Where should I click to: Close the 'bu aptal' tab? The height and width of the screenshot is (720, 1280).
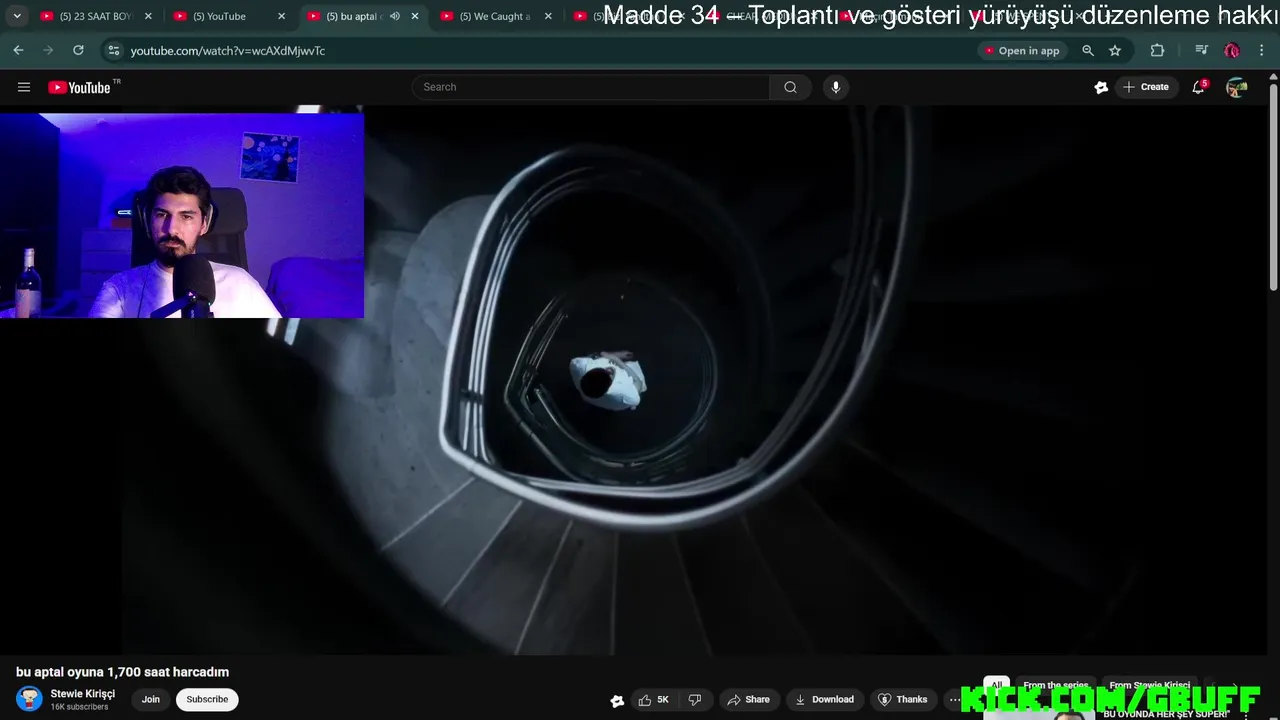[415, 16]
